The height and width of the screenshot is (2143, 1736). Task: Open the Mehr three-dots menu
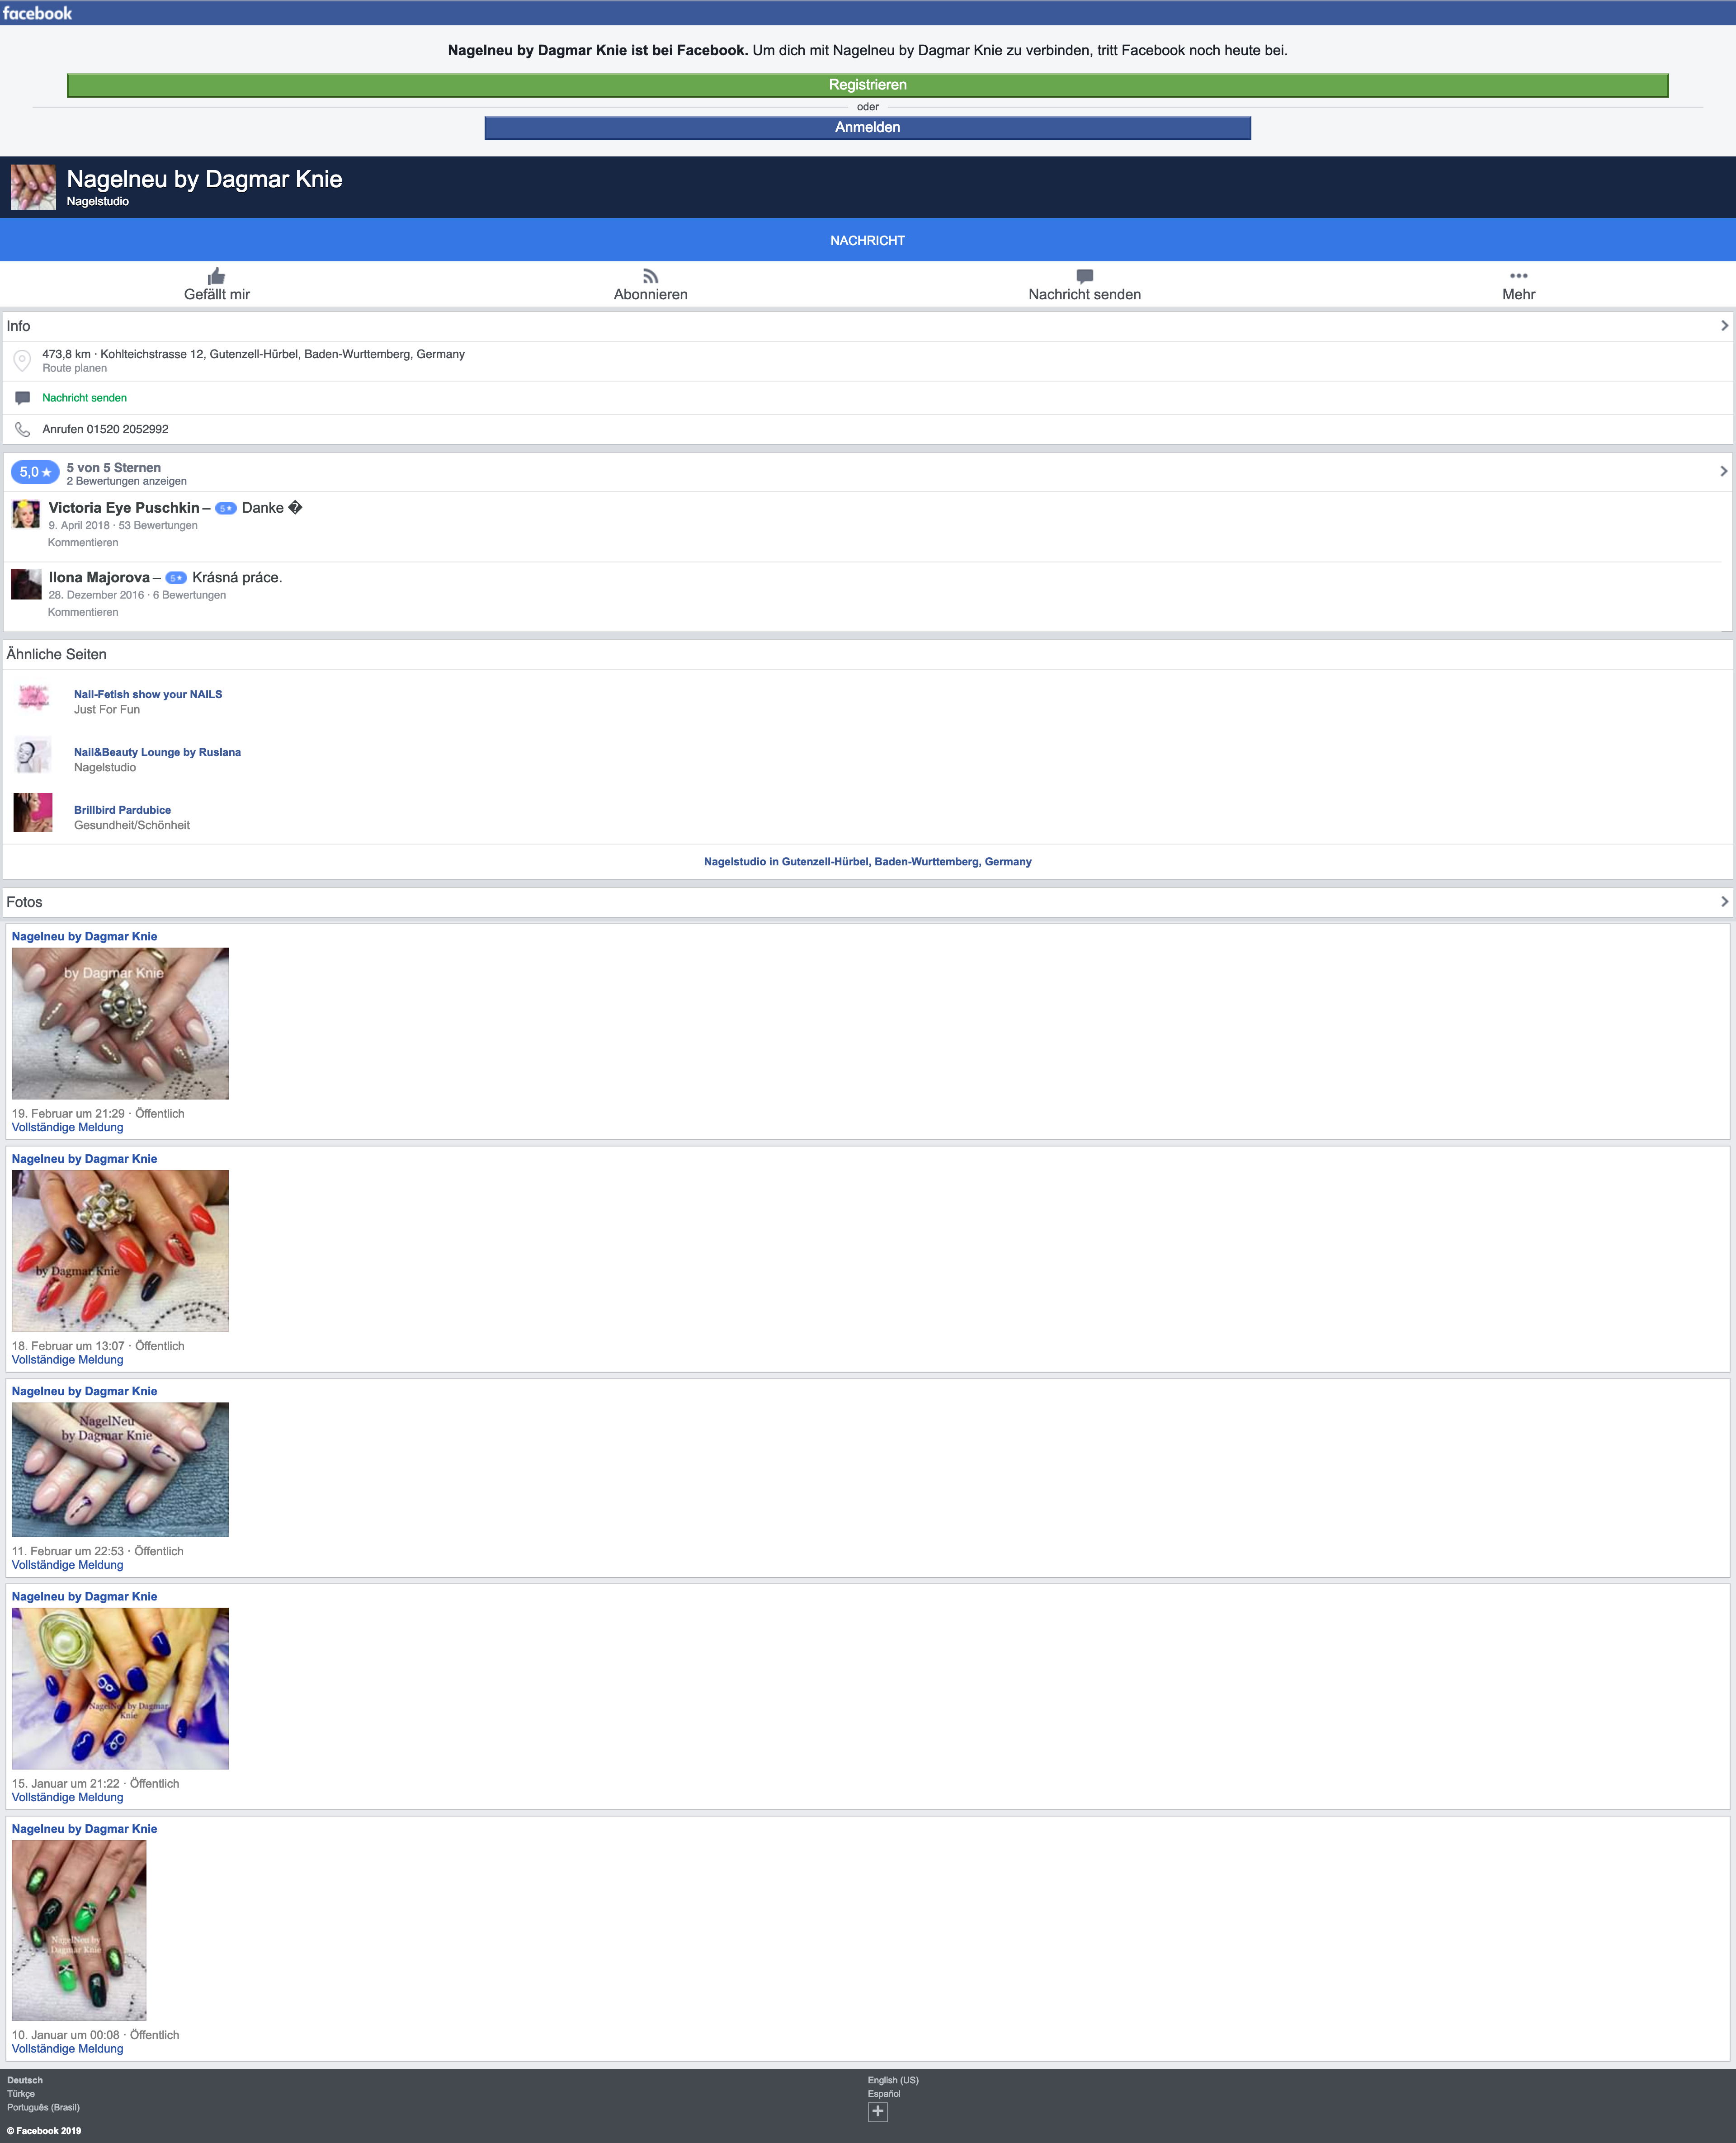[1518, 276]
